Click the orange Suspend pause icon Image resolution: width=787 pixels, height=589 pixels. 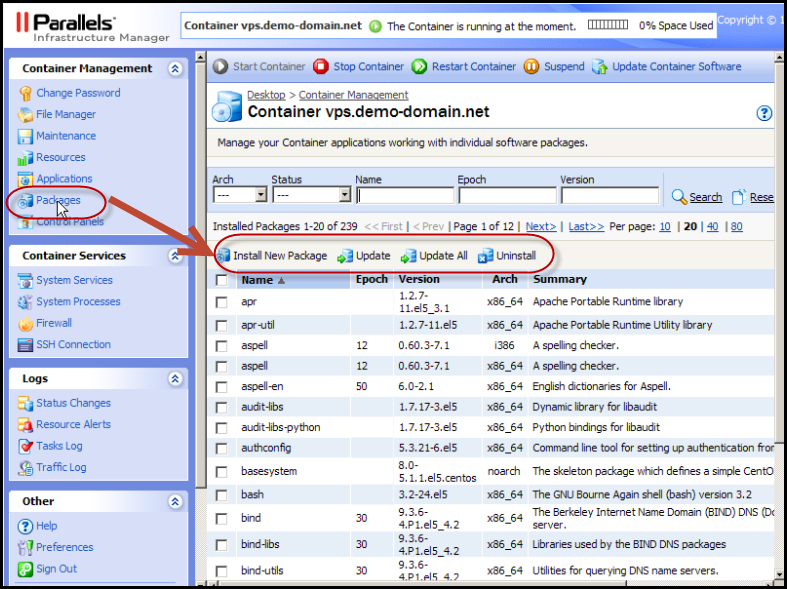[531, 67]
